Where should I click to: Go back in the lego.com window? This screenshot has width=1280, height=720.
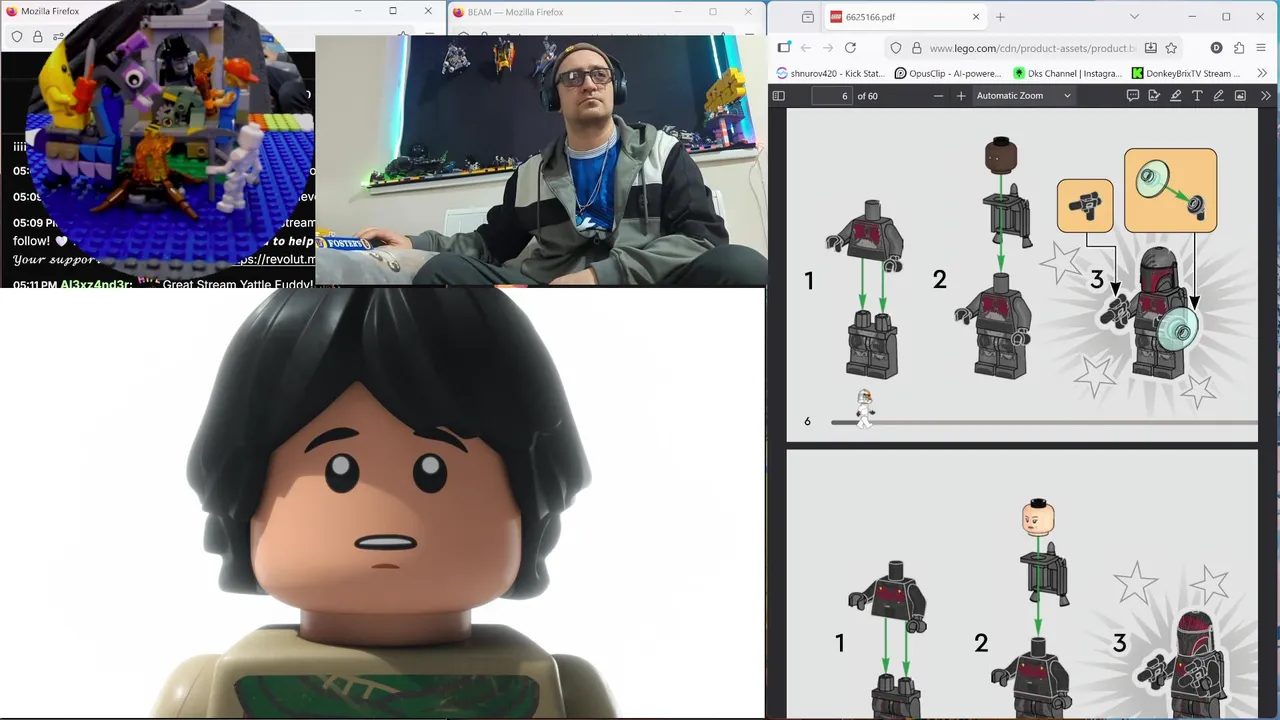(806, 48)
